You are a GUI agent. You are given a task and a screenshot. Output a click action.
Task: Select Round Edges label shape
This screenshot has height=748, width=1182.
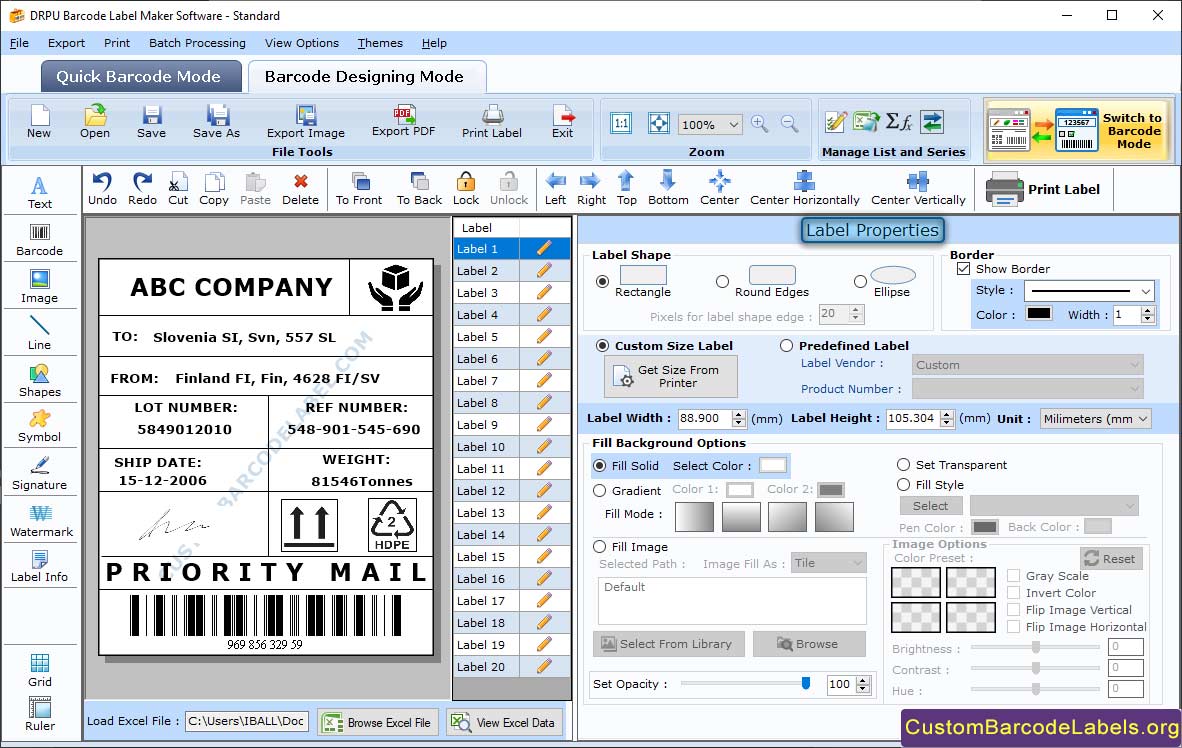click(x=722, y=281)
